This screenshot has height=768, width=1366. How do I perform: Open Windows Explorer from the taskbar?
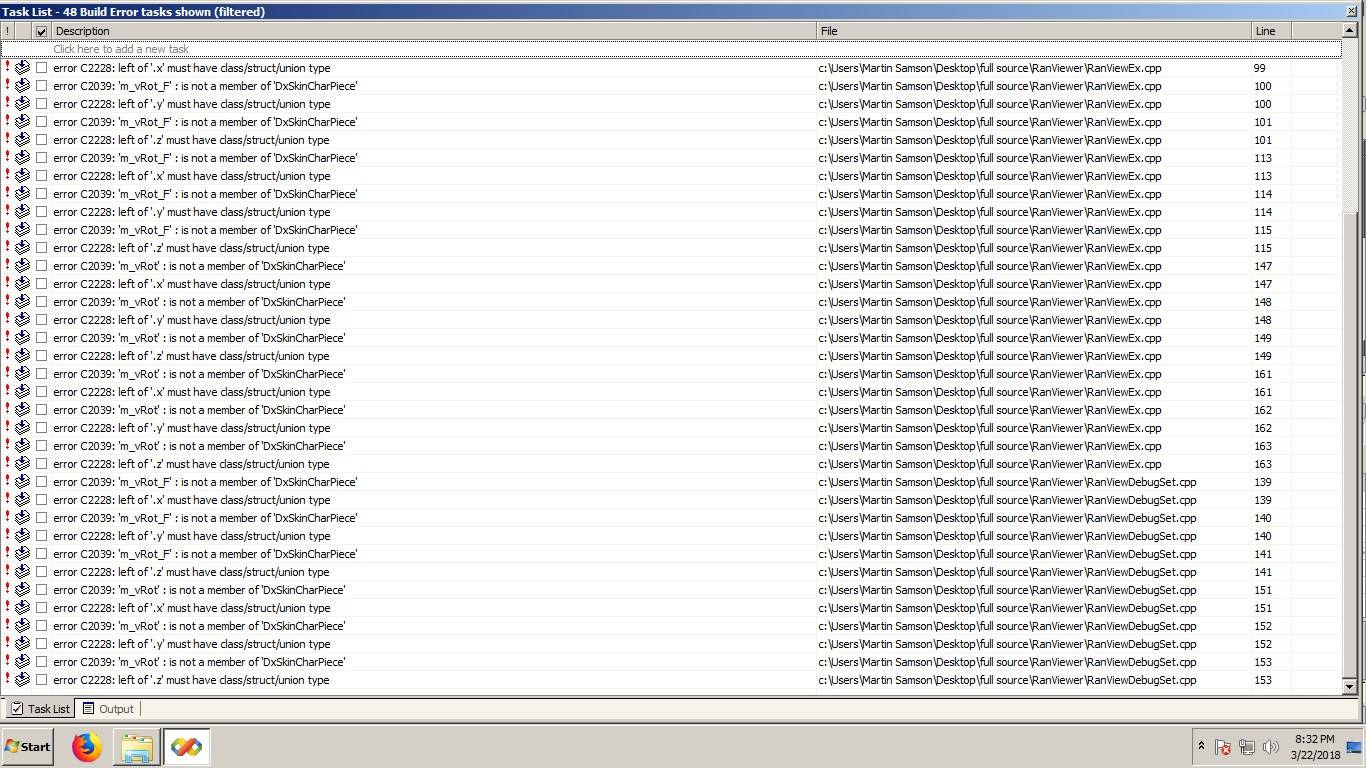click(x=137, y=746)
